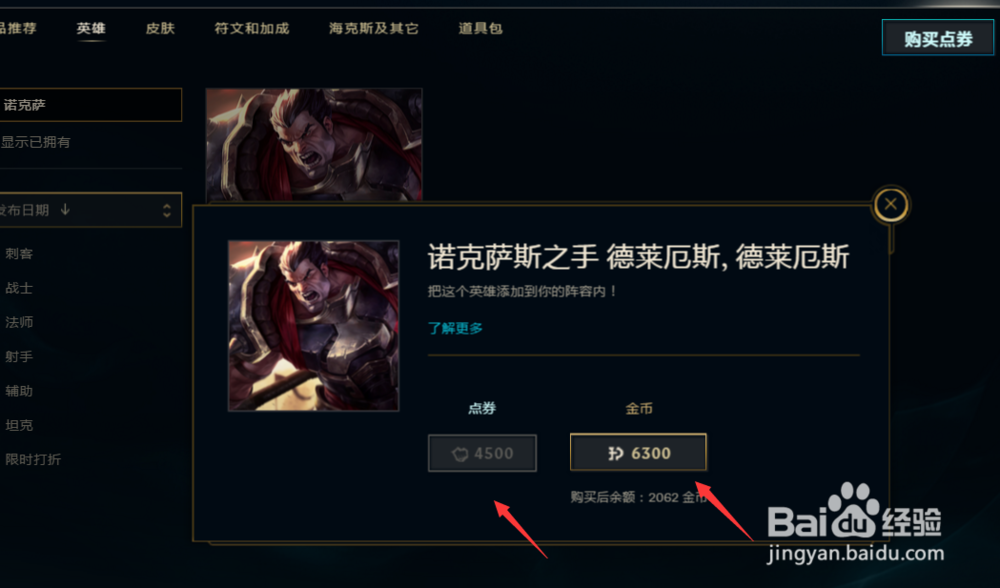Click the 购买点券 button
This screenshot has height=588, width=1000.
tap(938, 38)
